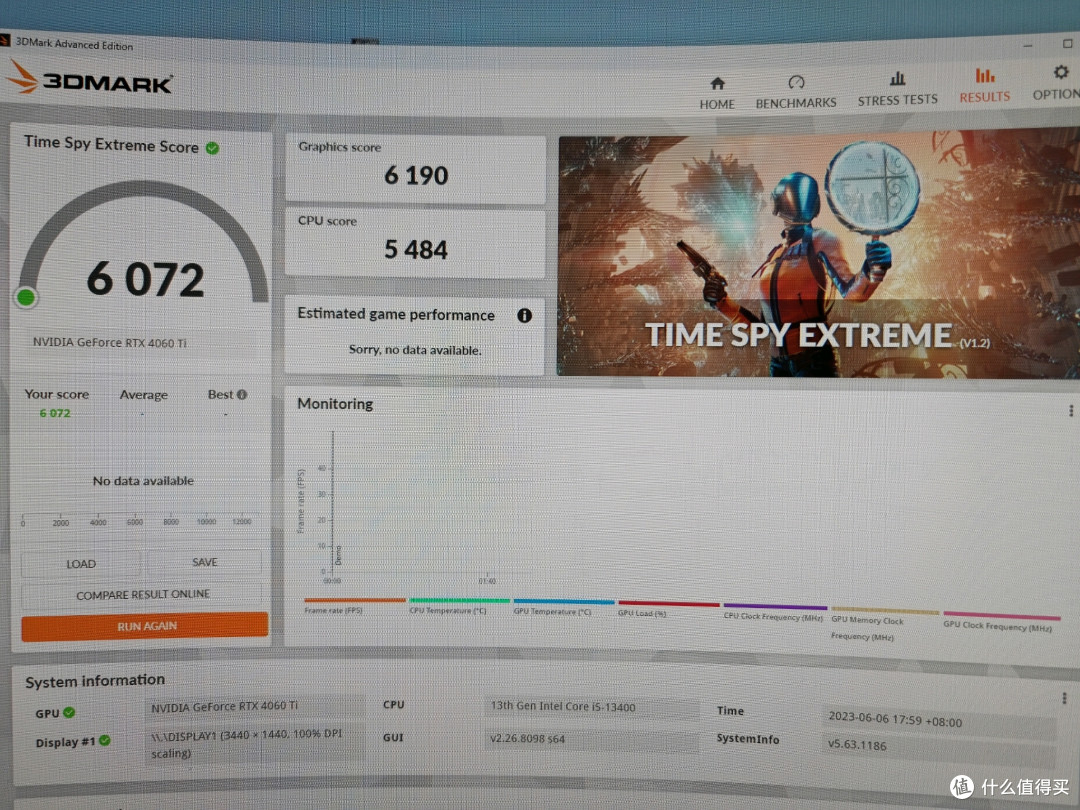
Task: Click green check icon beside GPU label
Action: pyautogui.click(x=69, y=712)
